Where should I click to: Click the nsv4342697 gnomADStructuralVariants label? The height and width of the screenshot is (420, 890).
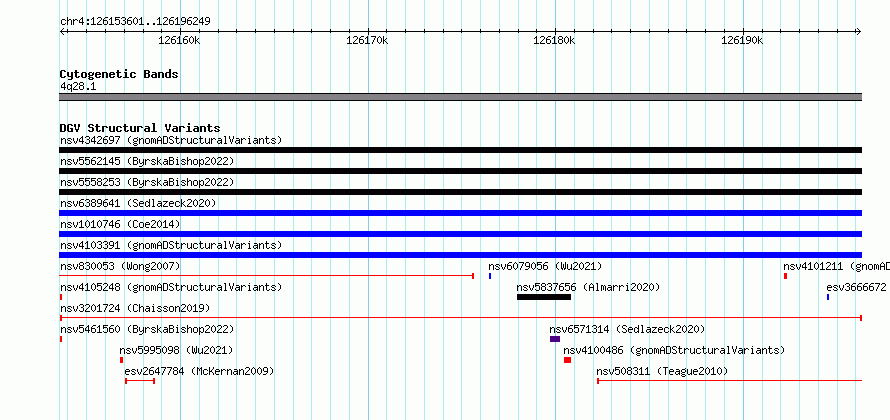pyautogui.click(x=171, y=140)
